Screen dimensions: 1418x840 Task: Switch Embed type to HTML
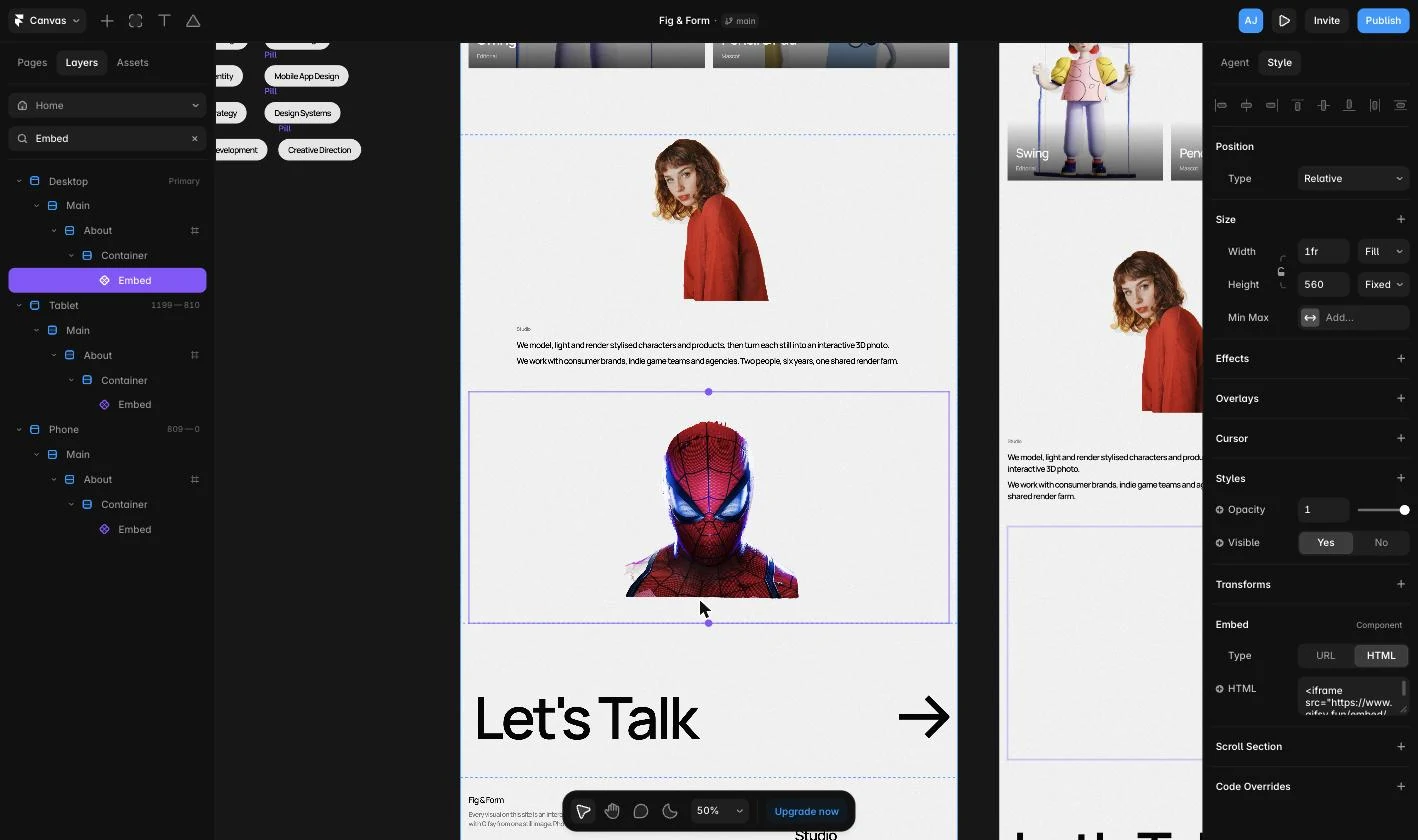1381,655
